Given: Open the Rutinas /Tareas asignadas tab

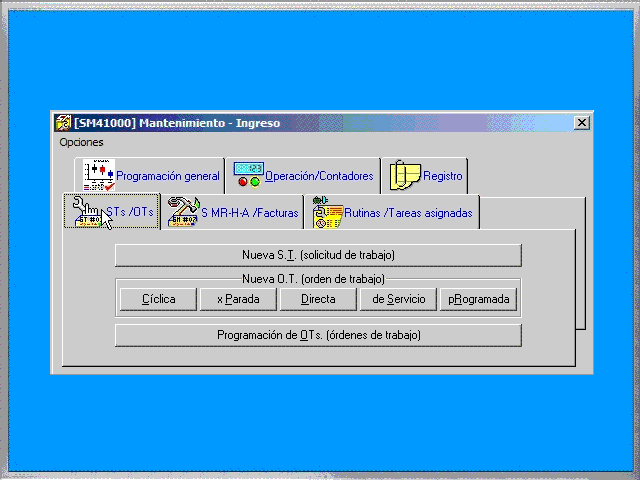Looking at the screenshot, I should pyautogui.click(x=392, y=212).
